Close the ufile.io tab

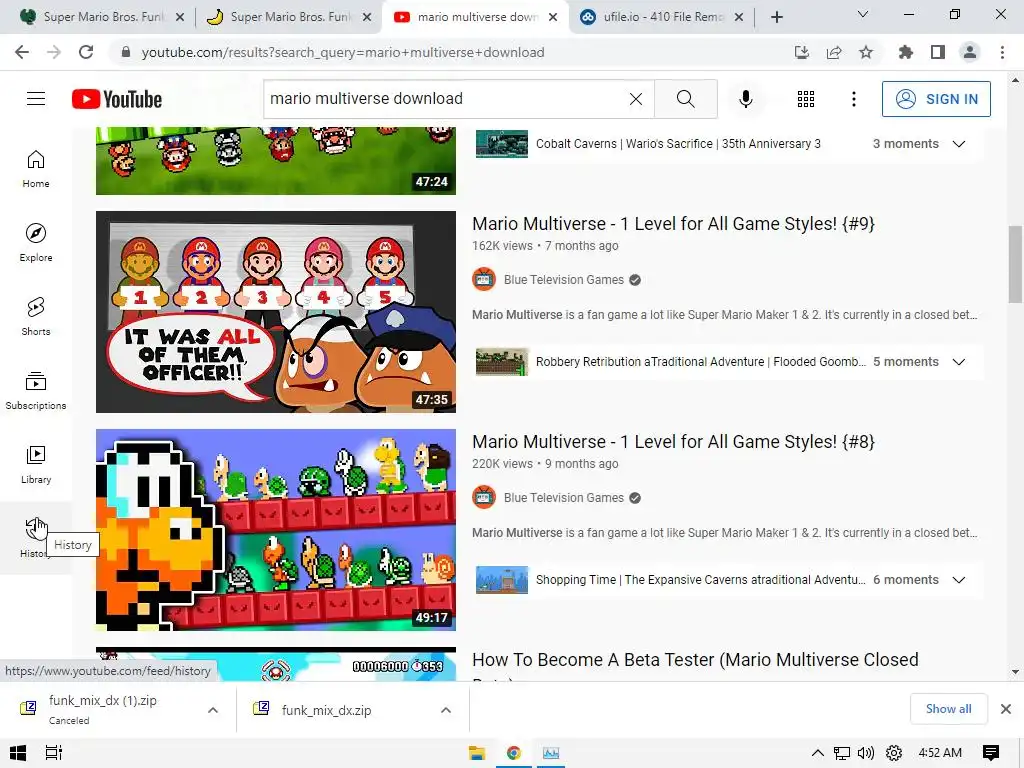tap(739, 17)
